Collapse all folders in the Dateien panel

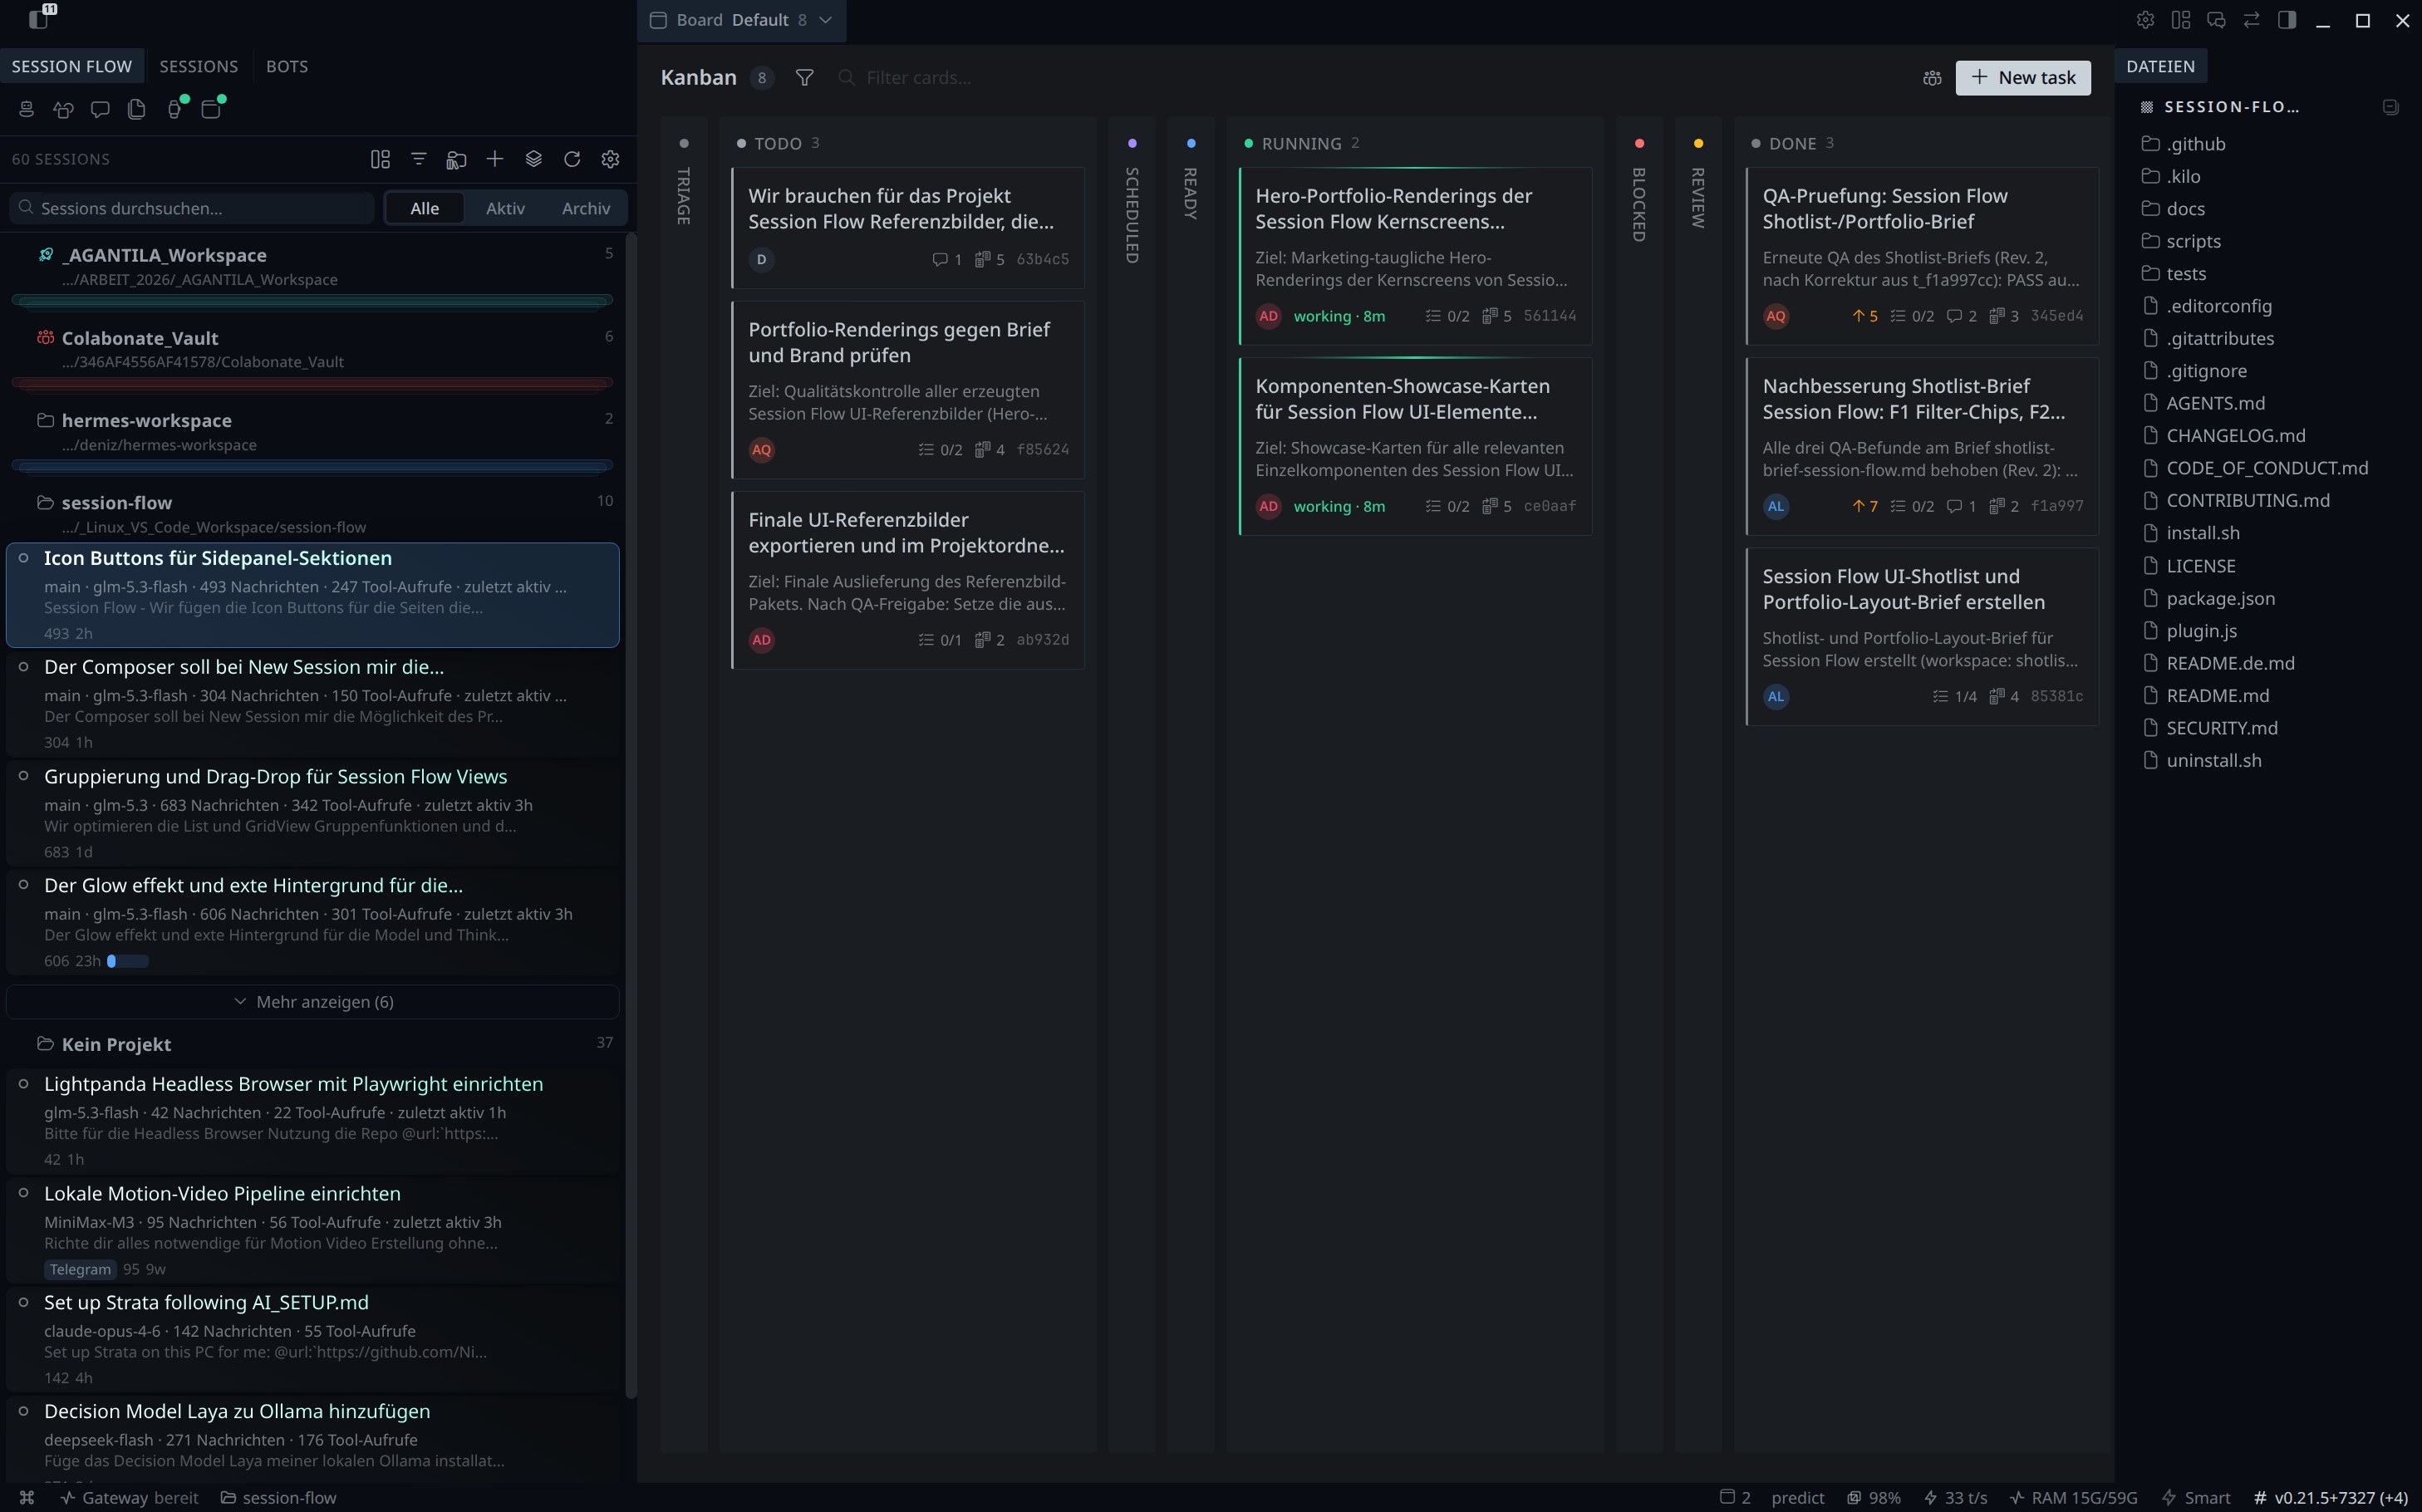2390,107
